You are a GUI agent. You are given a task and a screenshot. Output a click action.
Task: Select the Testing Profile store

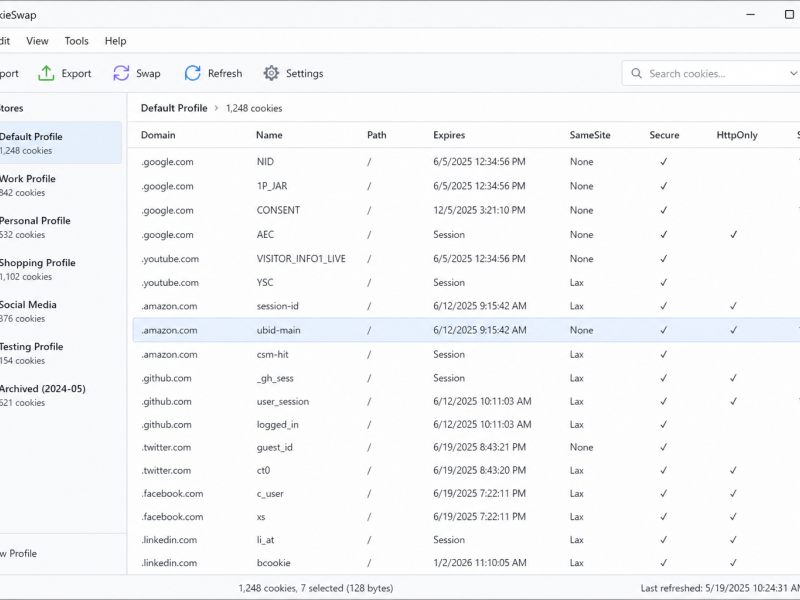pyautogui.click(x=60, y=353)
